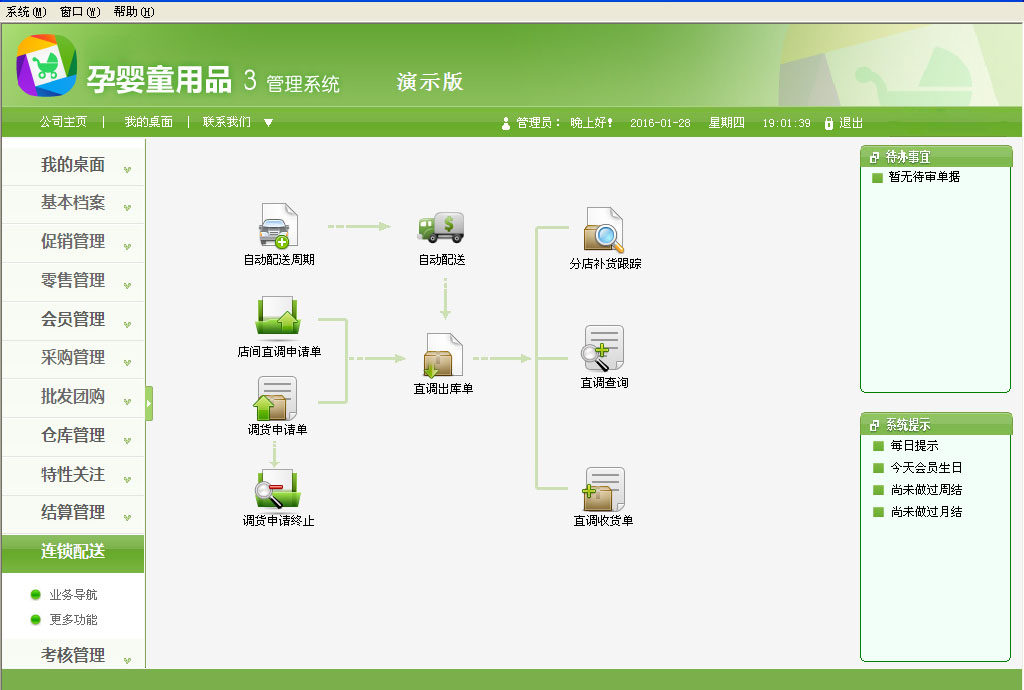Click the administrator user icon

pos(505,123)
